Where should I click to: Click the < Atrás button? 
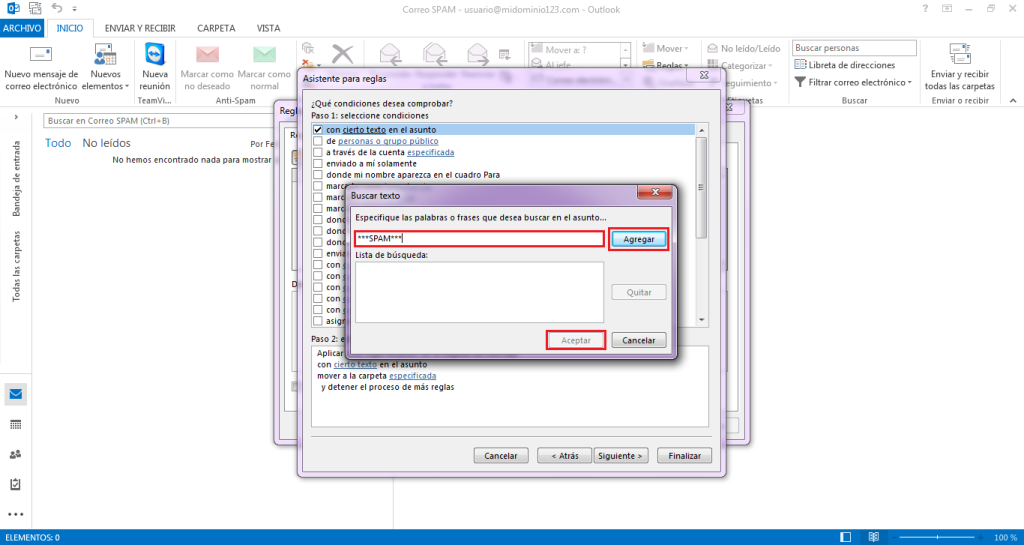tap(564, 456)
